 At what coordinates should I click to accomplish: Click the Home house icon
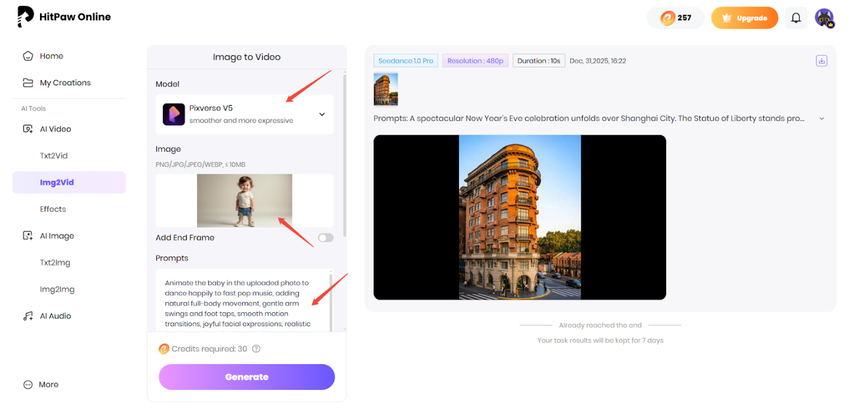[28, 56]
